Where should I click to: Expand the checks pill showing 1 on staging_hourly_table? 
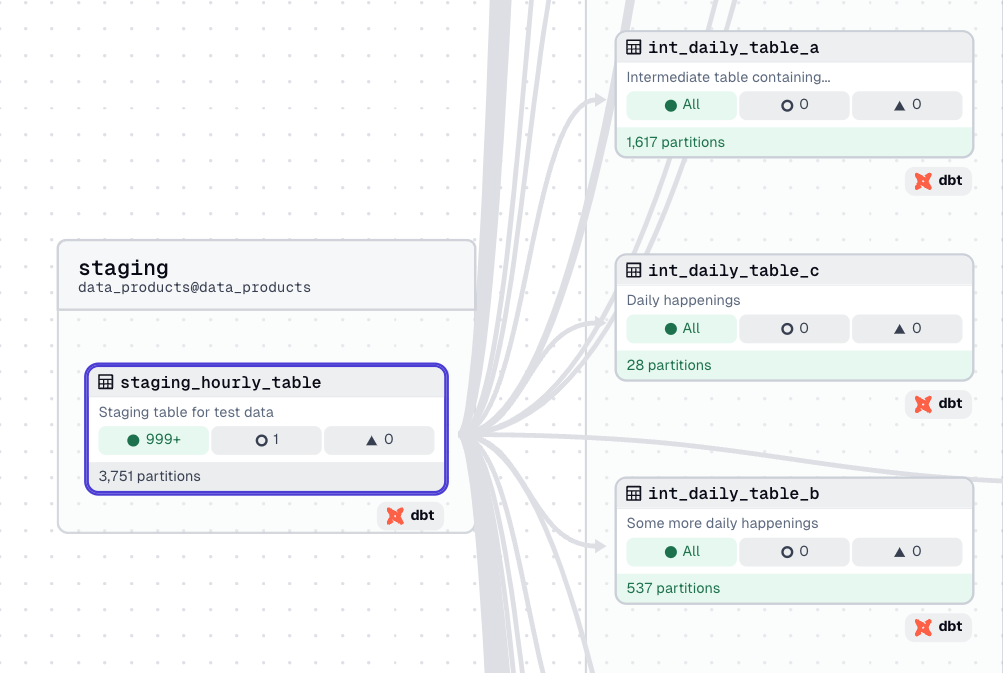click(266, 440)
